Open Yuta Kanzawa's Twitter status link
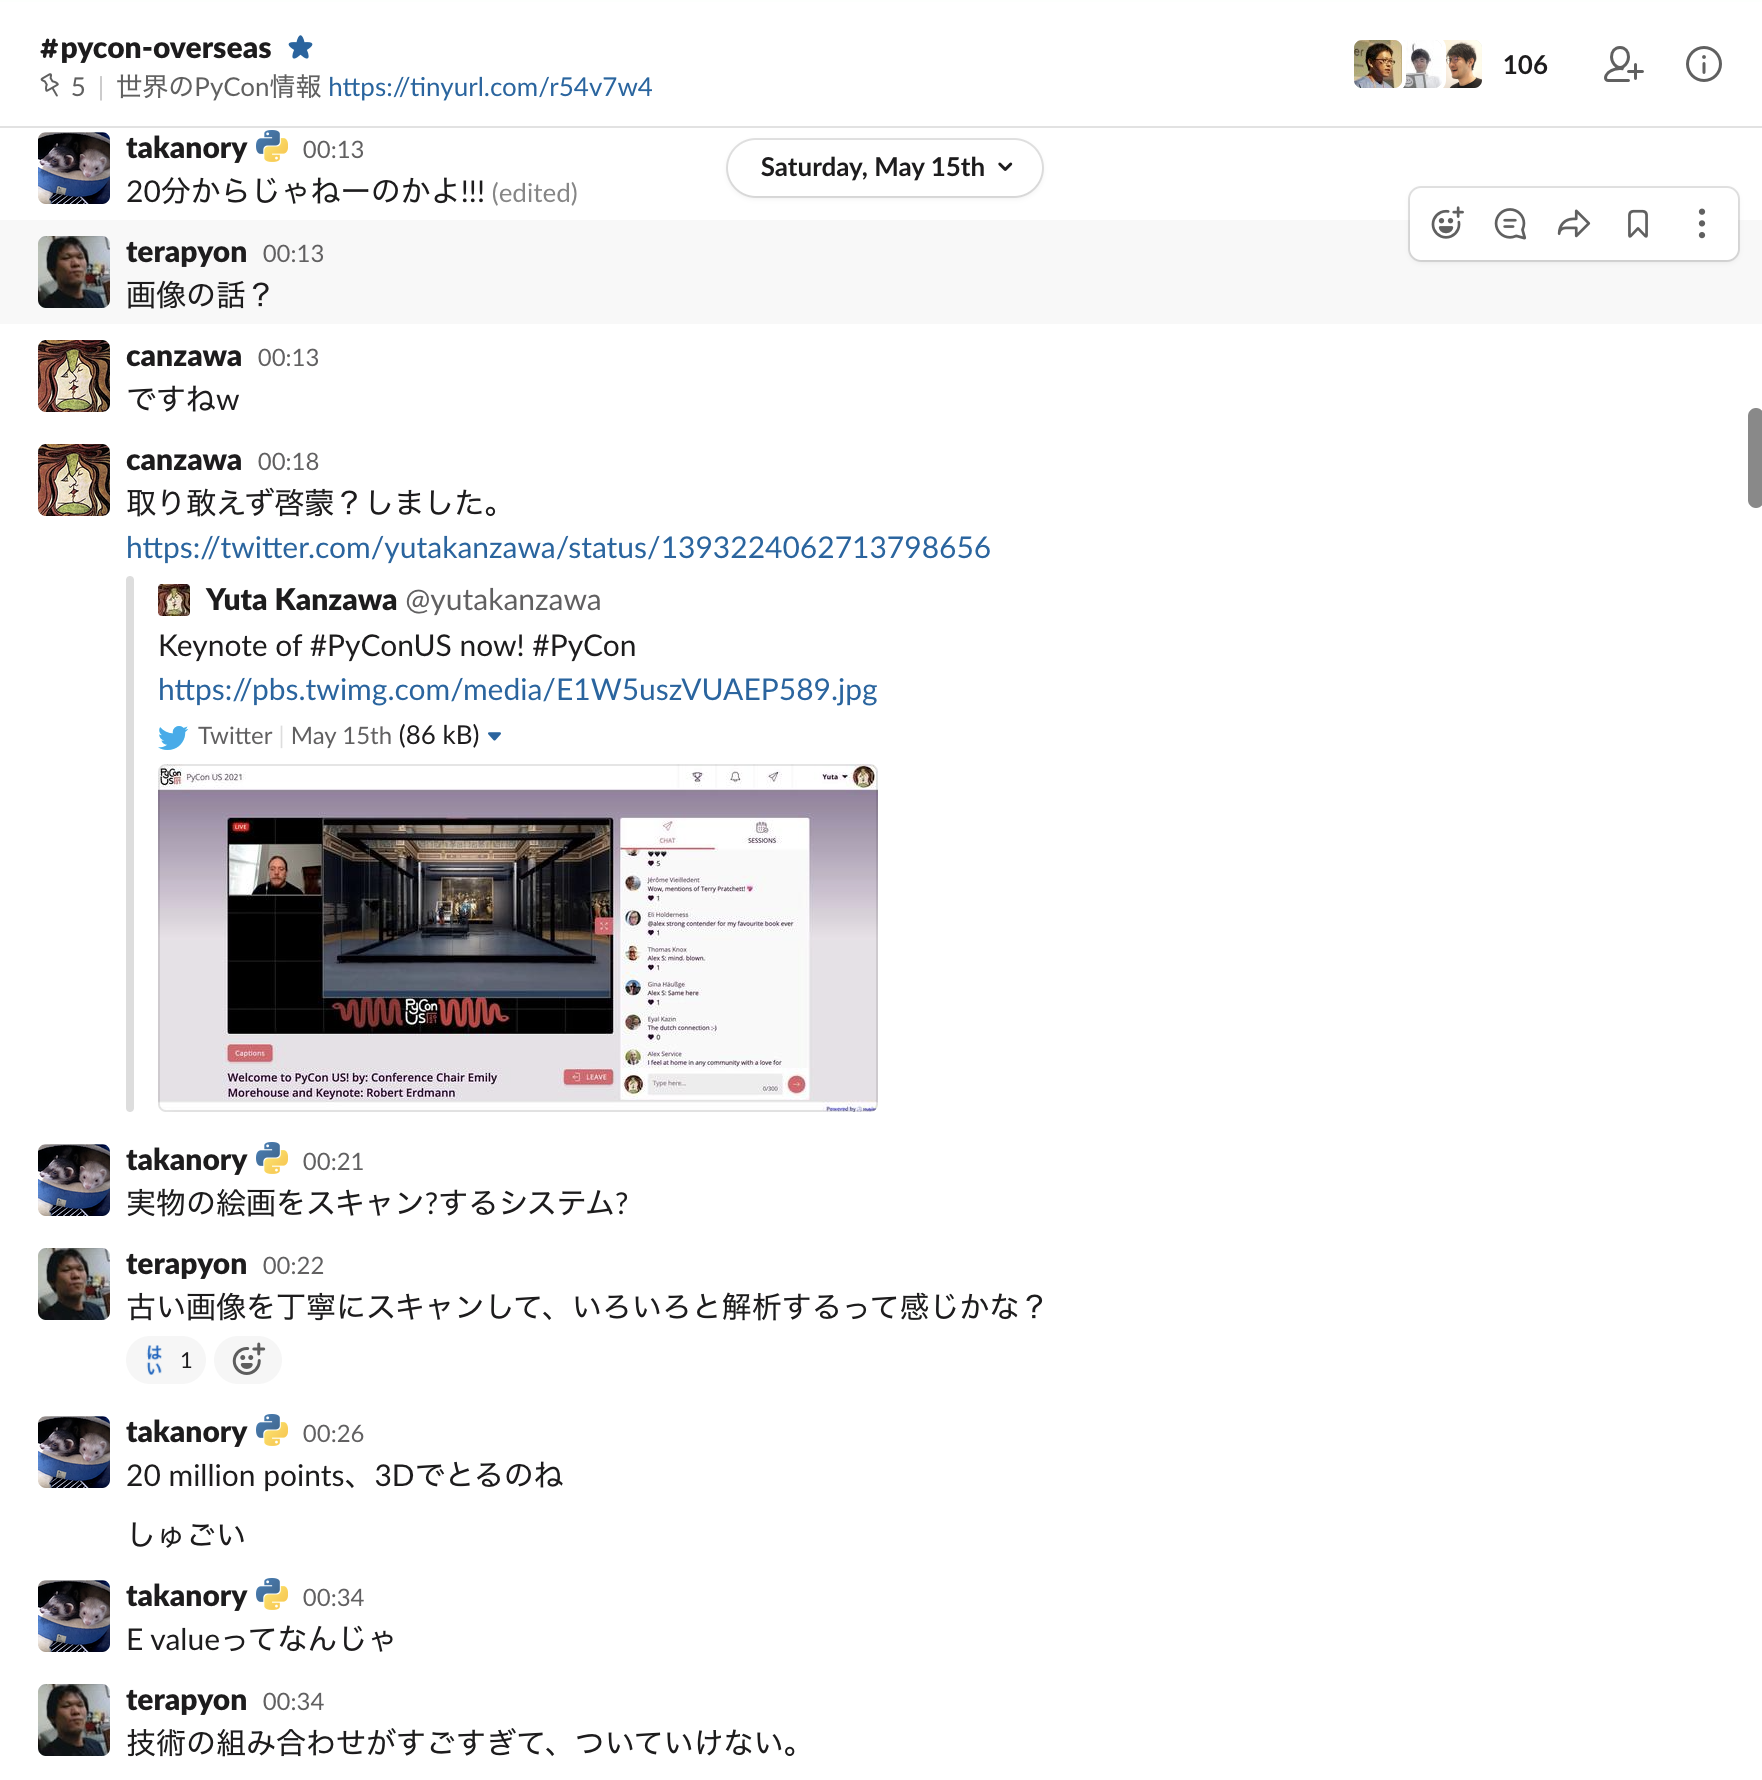This screenshot has width=1762, height=1780. [557, 547]
